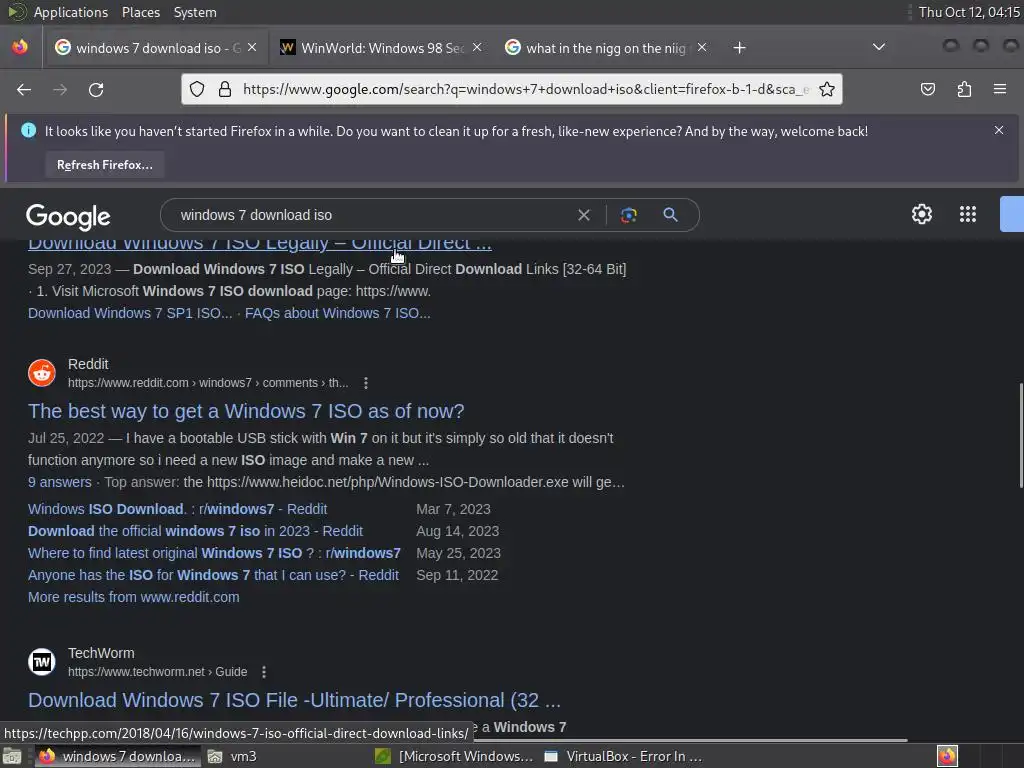Open more options for the TechWorm result
Viewport: 1024px width, 768px height.
[x=264, y=672]
